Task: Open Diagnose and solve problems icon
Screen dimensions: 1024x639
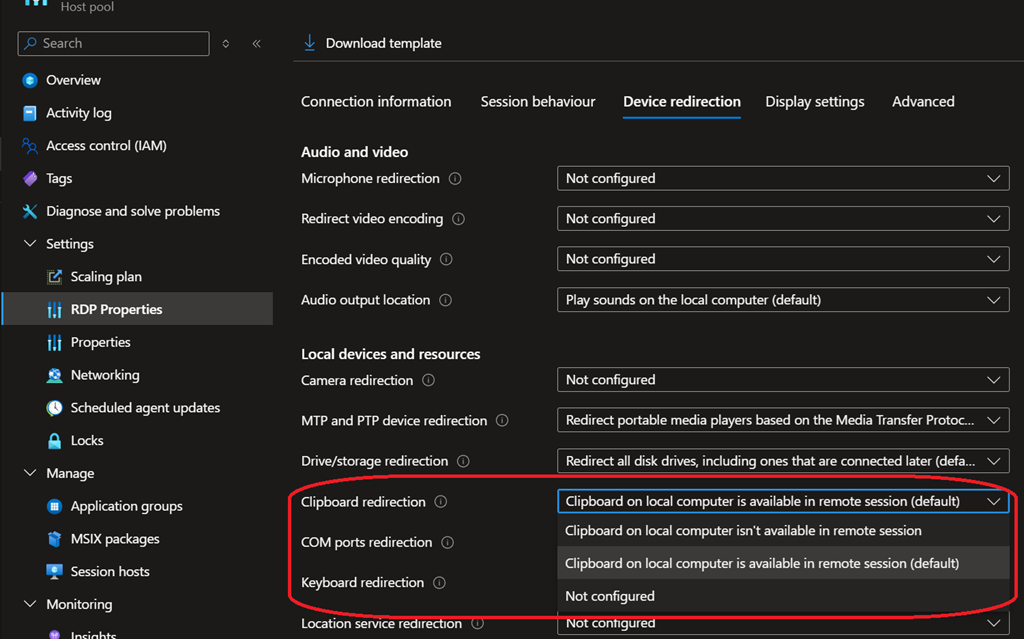Action: click(30, 212)
